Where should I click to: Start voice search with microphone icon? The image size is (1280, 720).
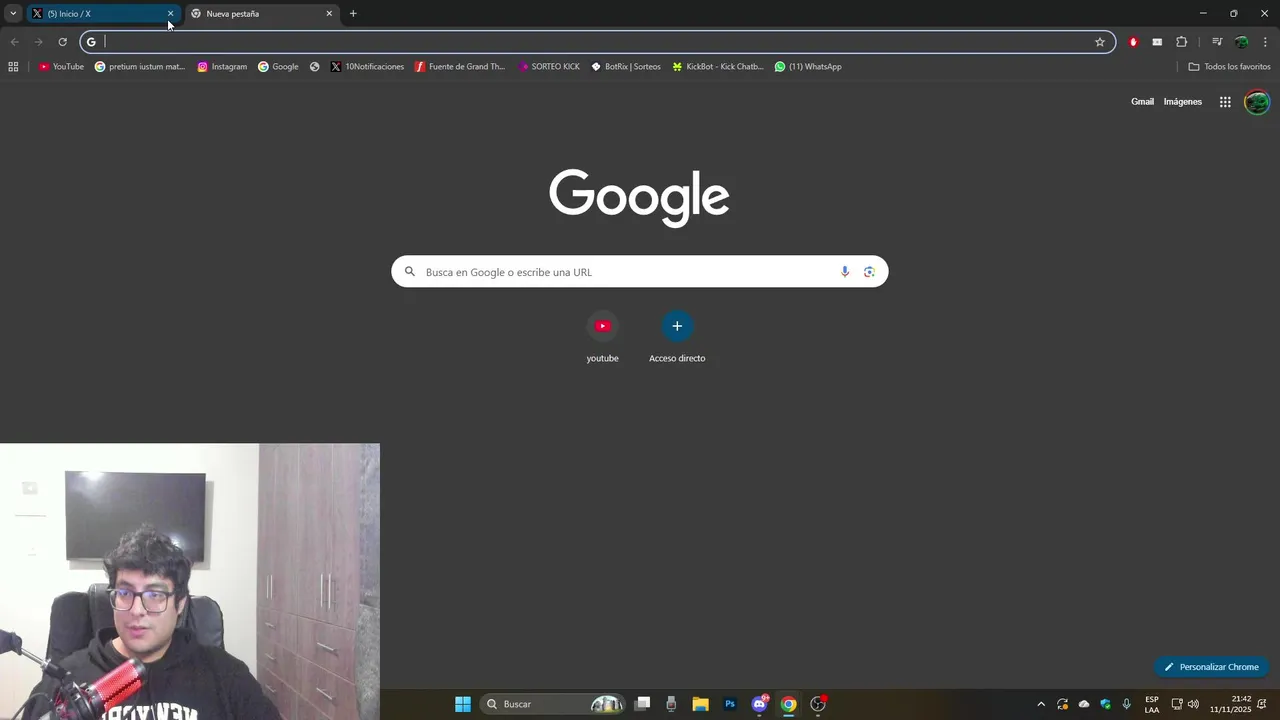[x=845, y=272]
